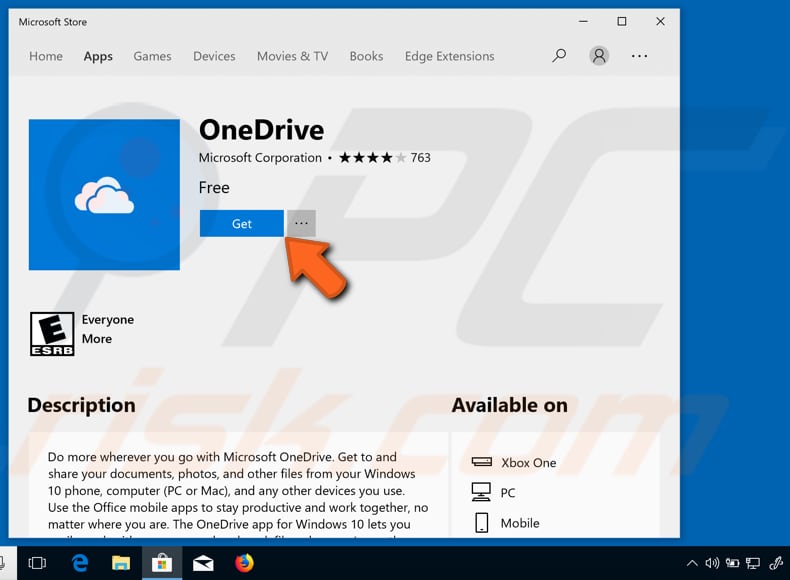The image size is (790, 580).
Task: Click the battery power tray icon
Action: coord(732,563)
